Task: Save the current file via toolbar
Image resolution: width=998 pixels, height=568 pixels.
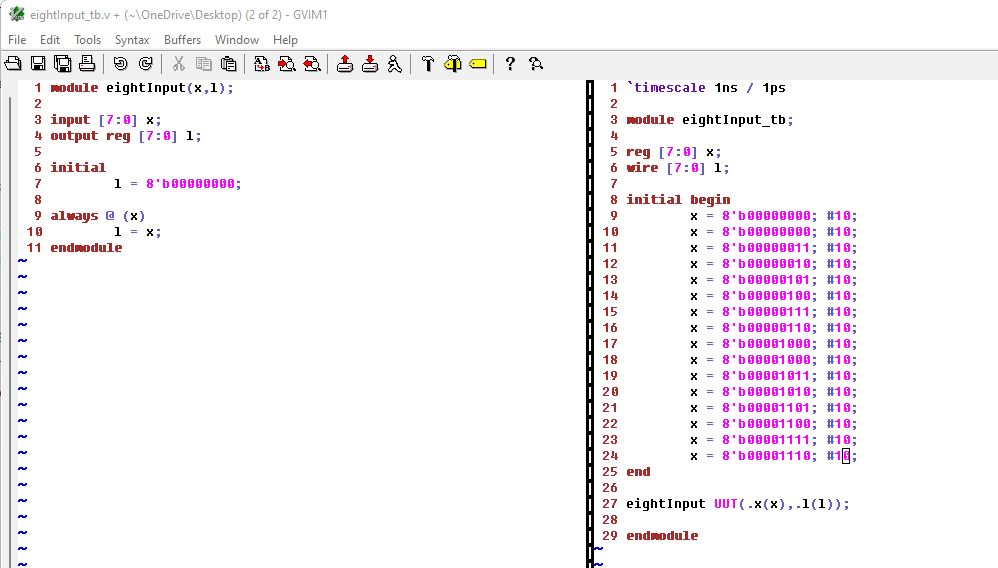Action: [38, 64]
